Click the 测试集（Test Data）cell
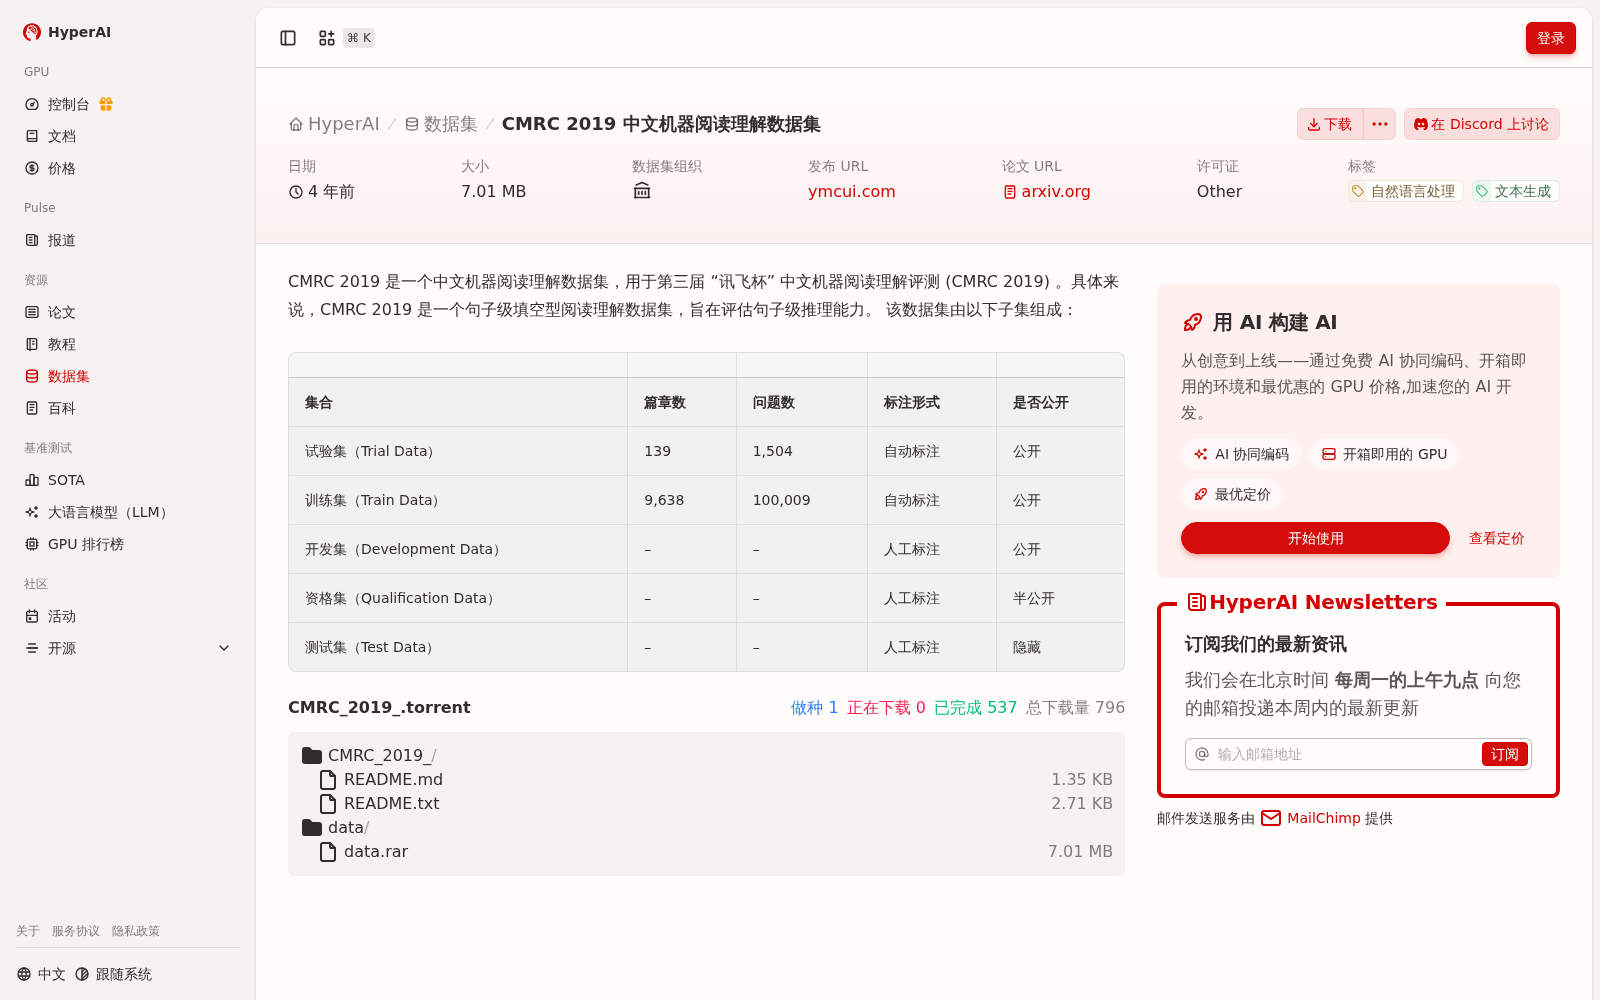 pos(458,647)
